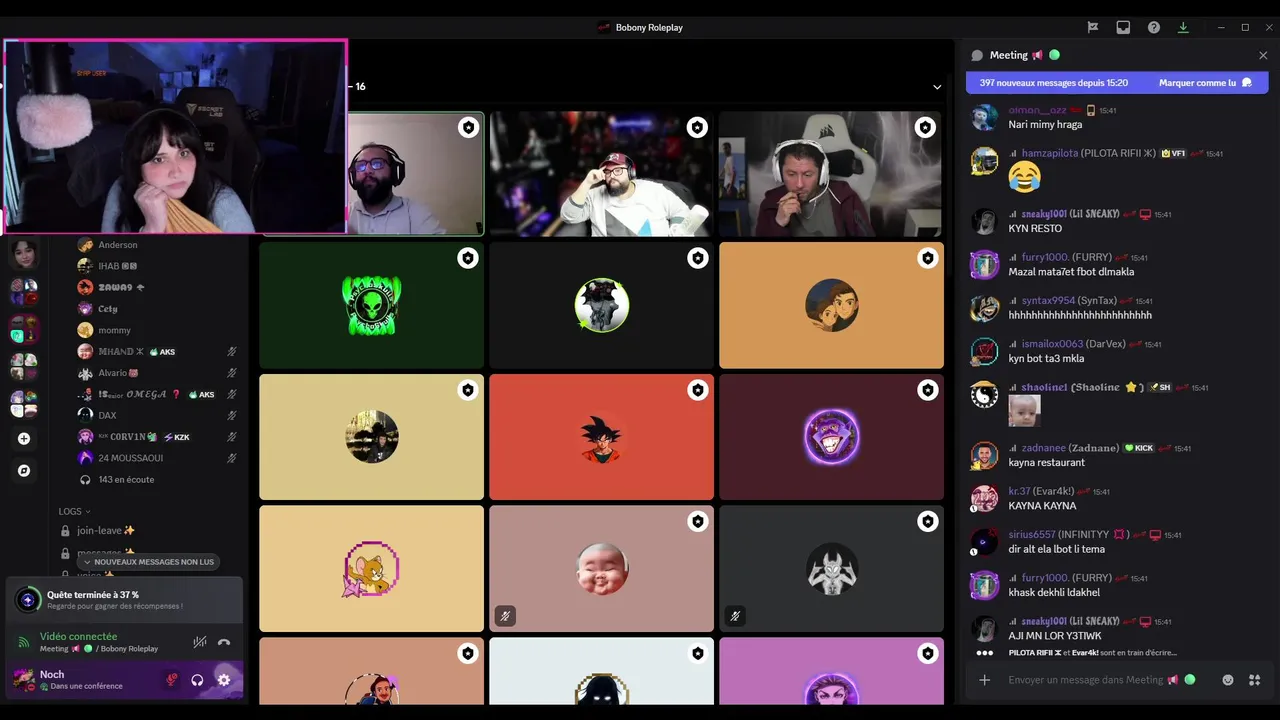Collapse the LOGS channel category
1280x720 pixels.
coord(74,511)
